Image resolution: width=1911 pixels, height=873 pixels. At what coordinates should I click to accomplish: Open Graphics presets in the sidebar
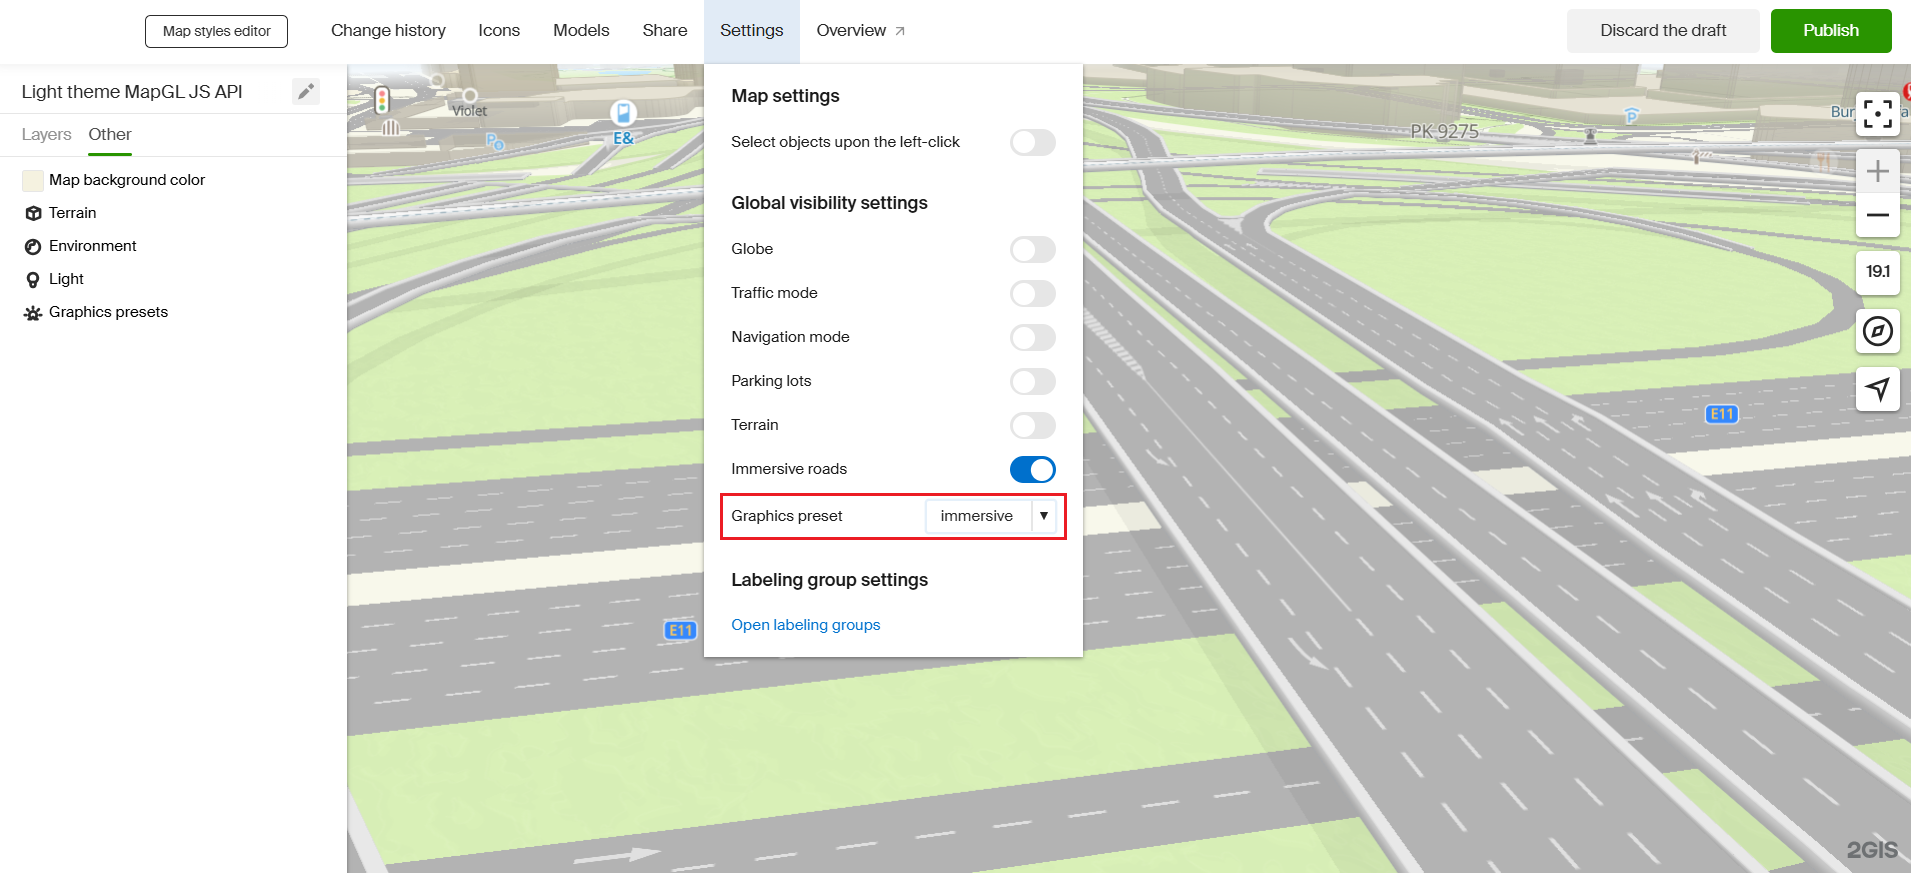point(108,312)
